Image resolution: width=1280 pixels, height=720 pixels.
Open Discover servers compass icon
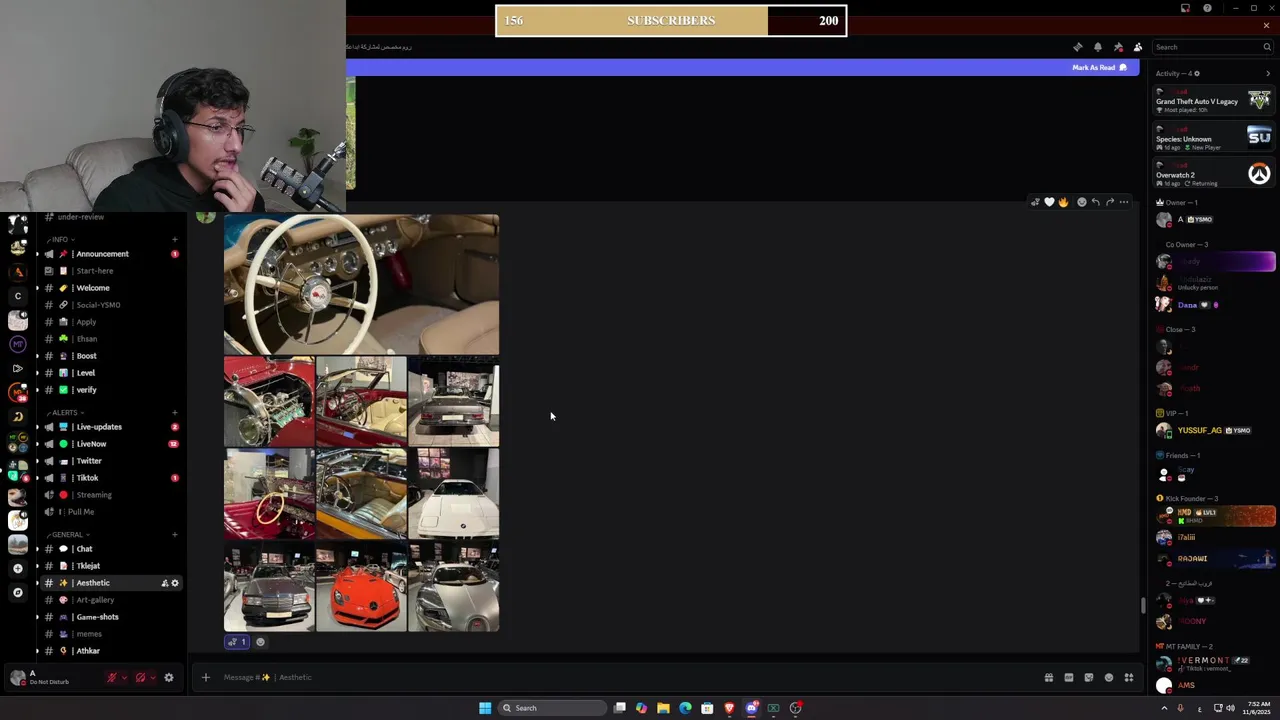17,592
